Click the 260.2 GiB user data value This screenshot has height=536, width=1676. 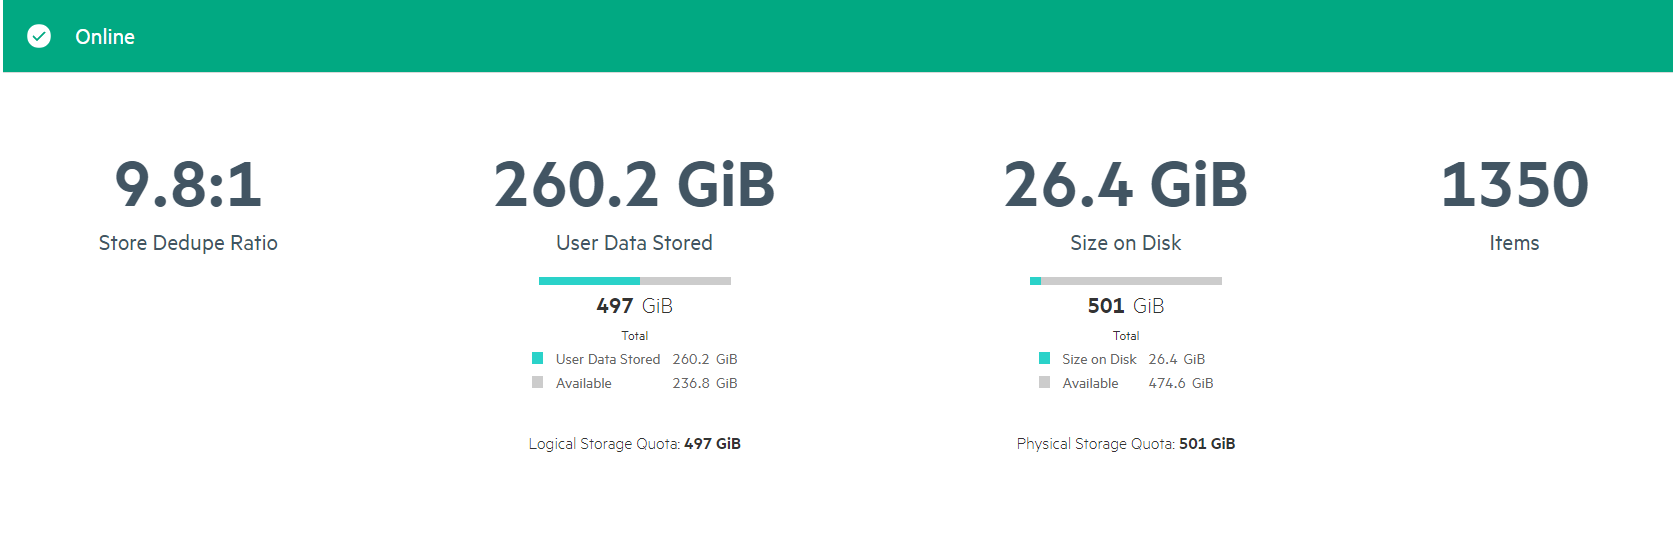click(x=634, y=185)
